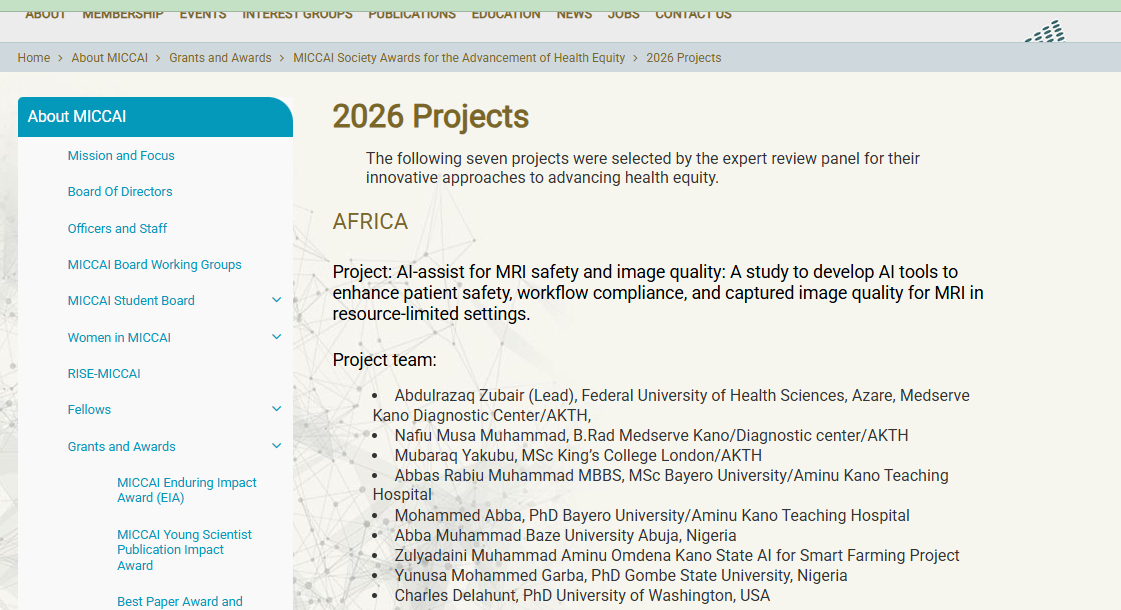This screenshot has width=1121, height=610.
Task: Open the ABOUT menu item
Action: click(x=45, y=14)
